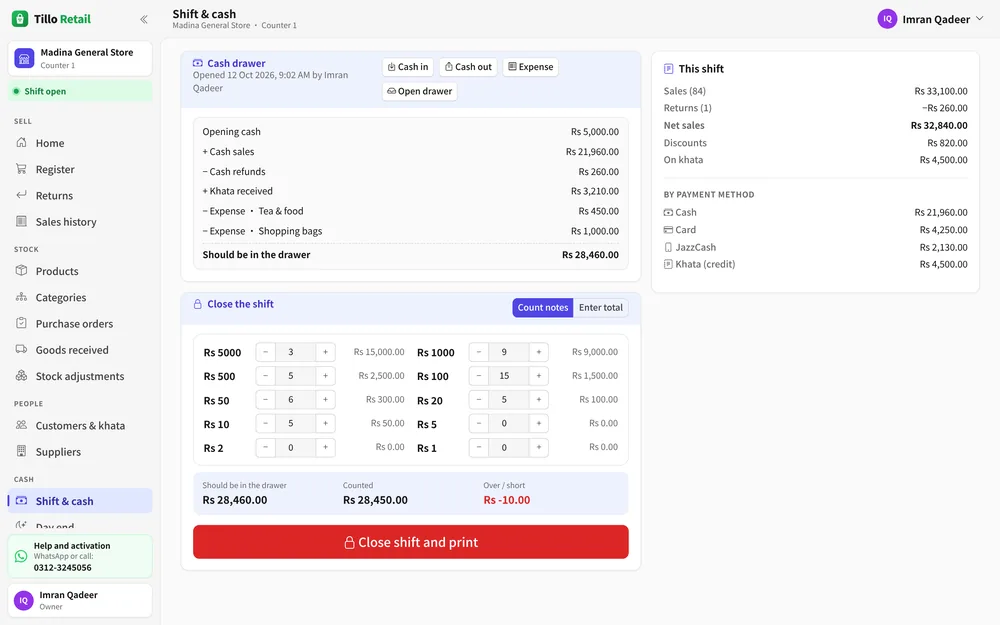This screenshot has height=625, width=1000.
Task: Select the Count notes mode
Action: click(543, 307)
